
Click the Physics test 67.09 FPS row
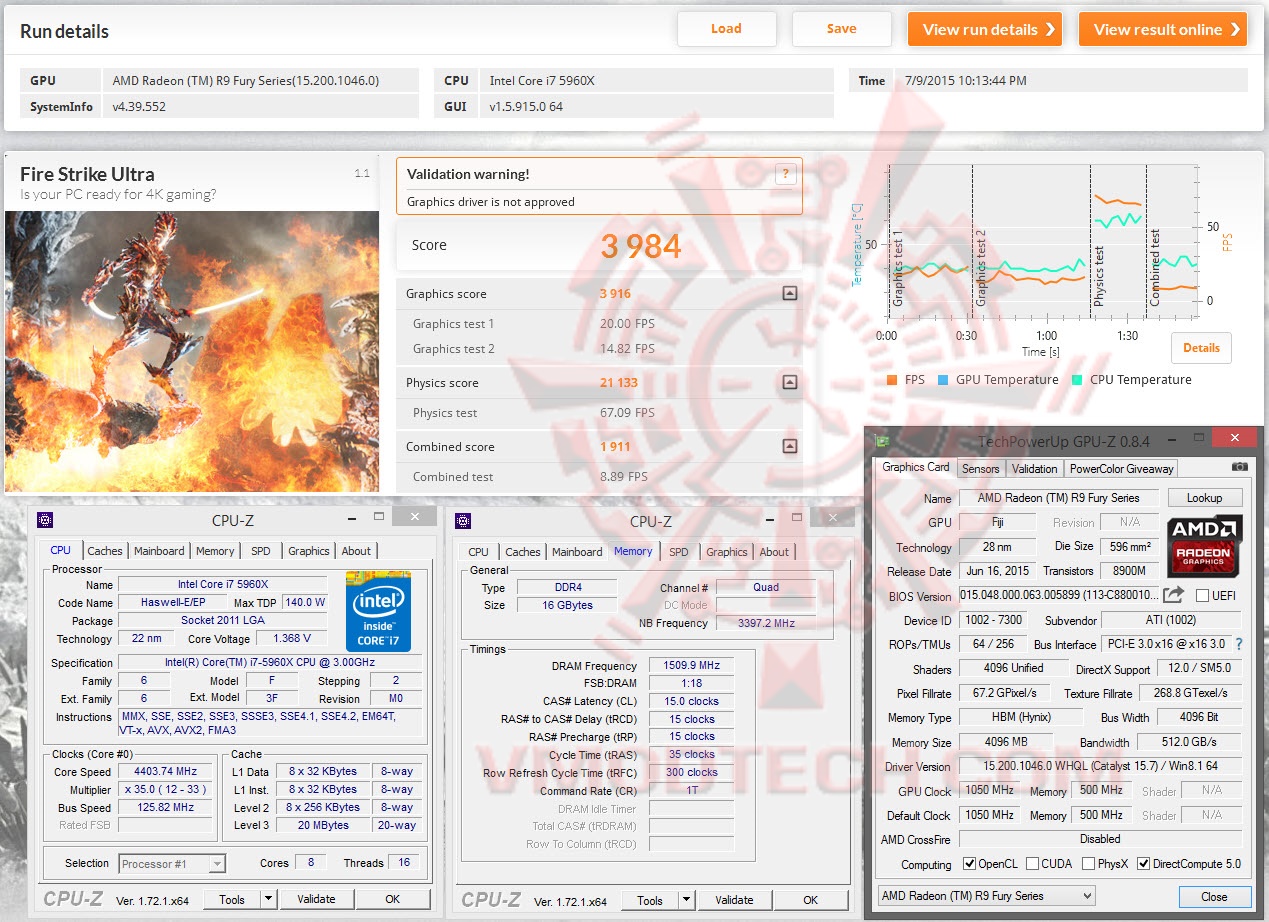[x=599, y=413]
